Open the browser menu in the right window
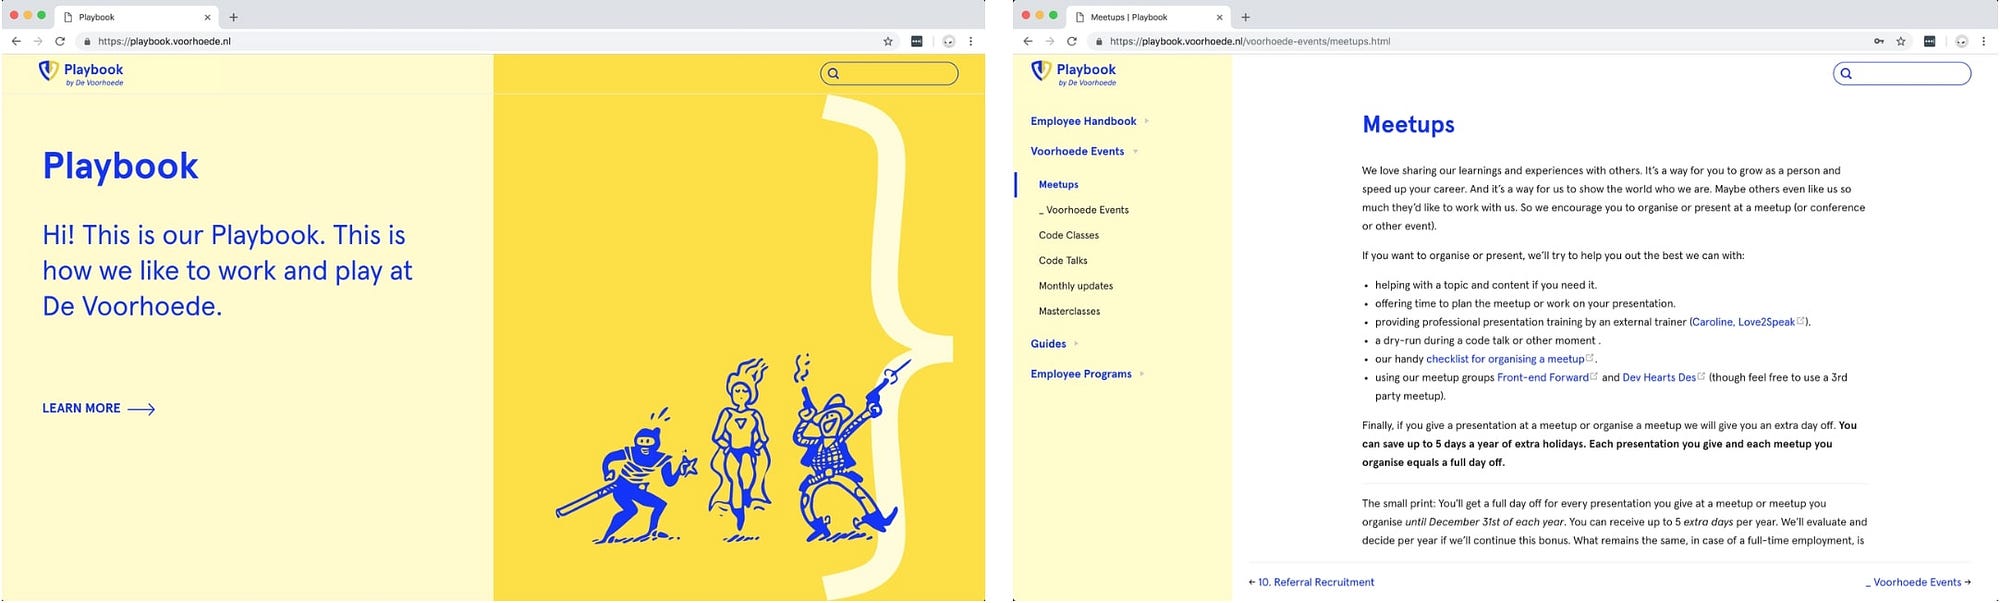This screenshot has width=2000, height=603. click(1984, 41)
